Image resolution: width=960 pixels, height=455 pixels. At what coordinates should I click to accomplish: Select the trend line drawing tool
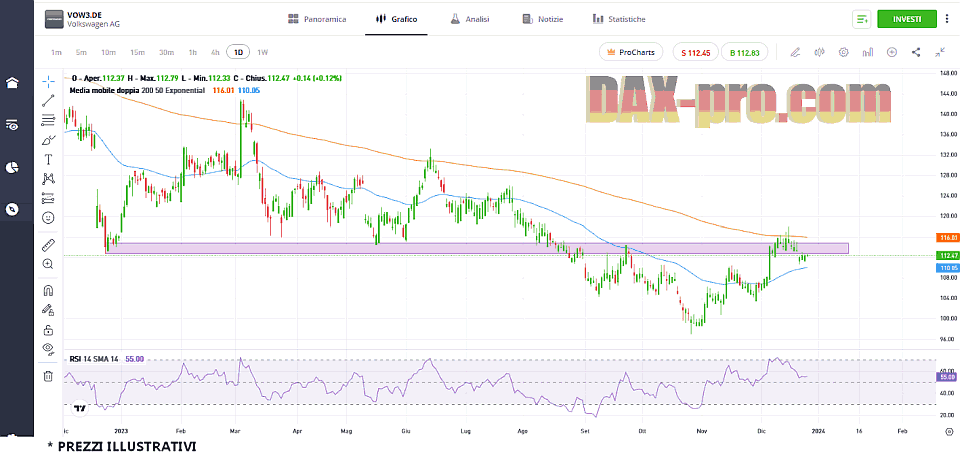(x=48, y=100)
